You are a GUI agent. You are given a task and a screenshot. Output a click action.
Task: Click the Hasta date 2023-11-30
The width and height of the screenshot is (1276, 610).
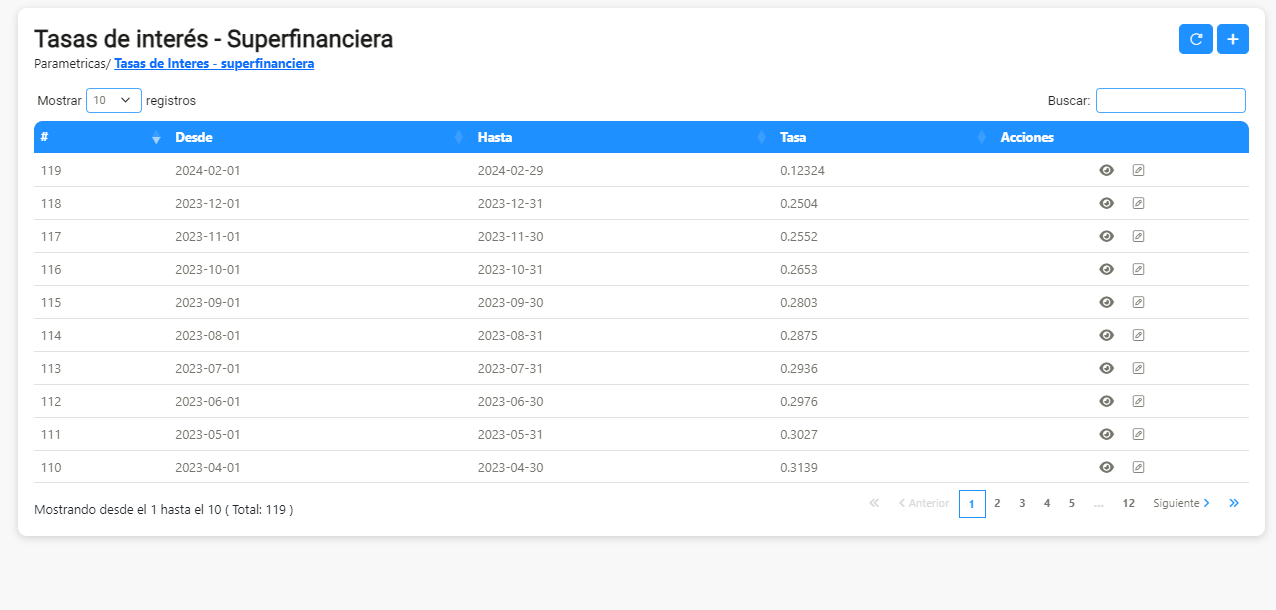point(511,236)
